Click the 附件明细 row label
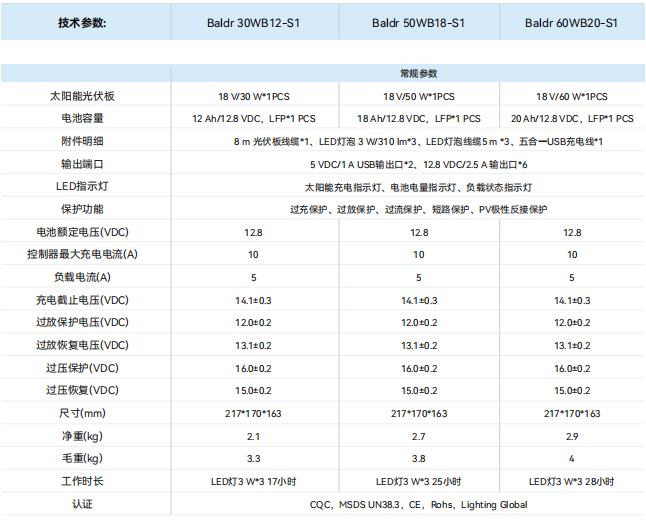Viewport: 646px width, 520px height. [x=82, y=141]
